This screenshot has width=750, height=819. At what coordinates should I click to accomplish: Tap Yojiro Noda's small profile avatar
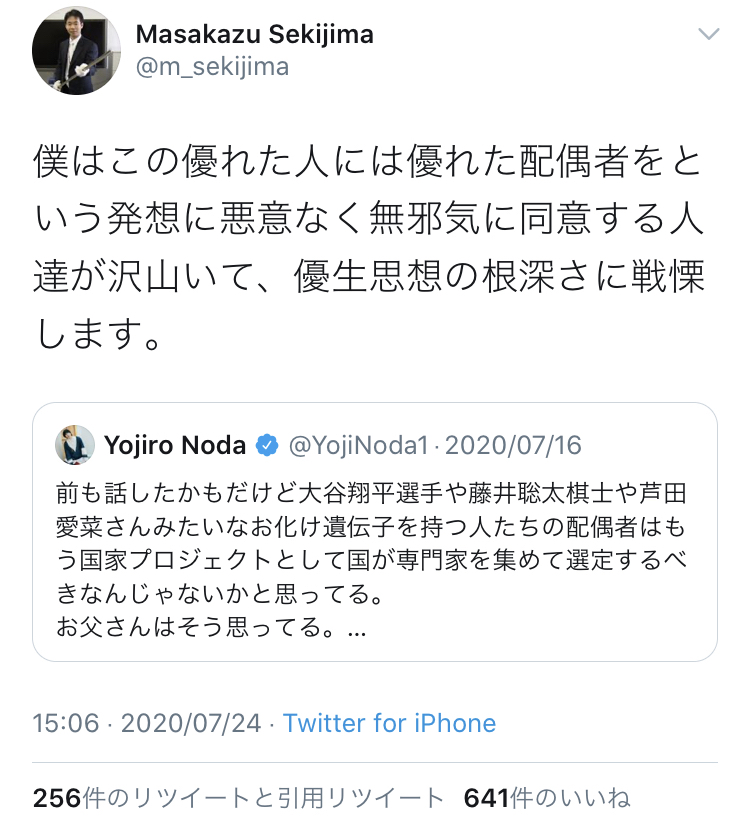[75, 445]
